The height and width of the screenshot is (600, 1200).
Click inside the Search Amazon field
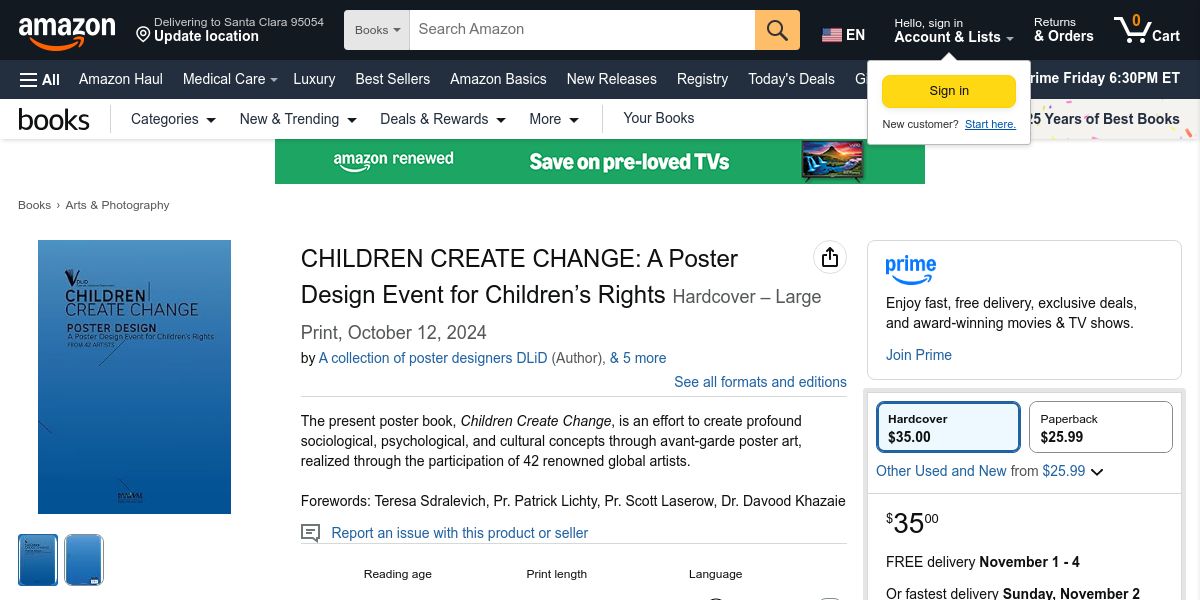click(582, 30)
